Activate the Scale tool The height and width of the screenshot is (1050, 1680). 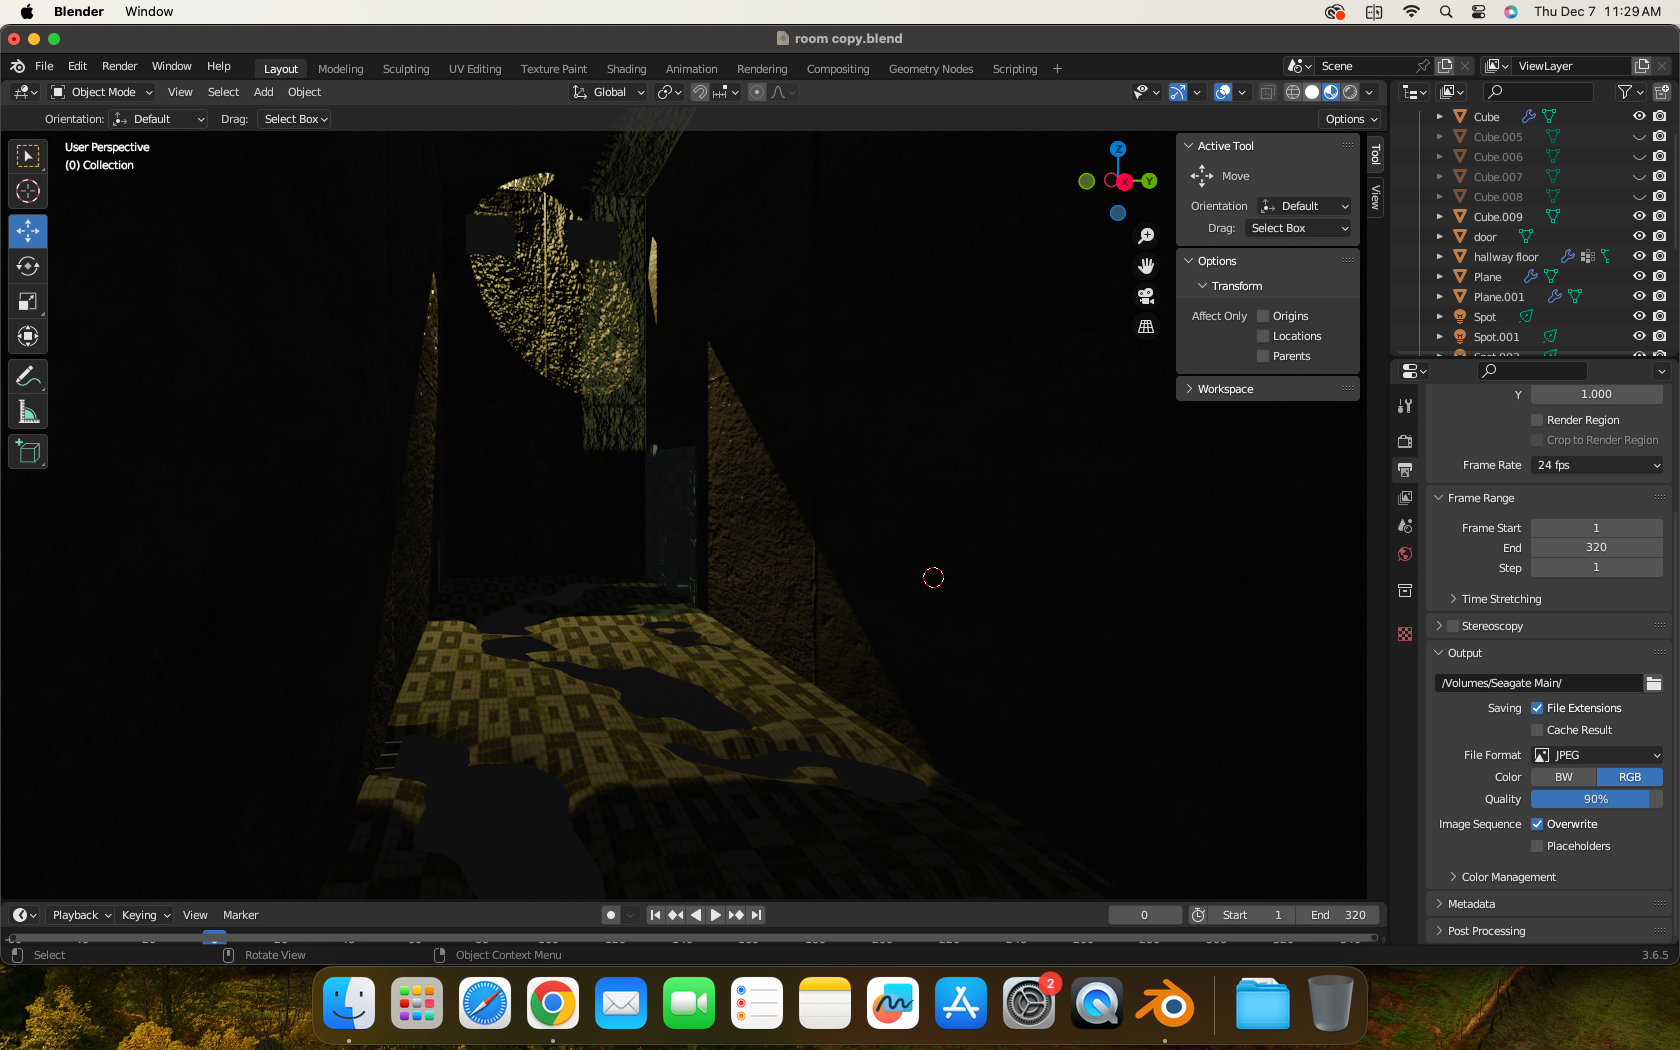click(x=28, y=301)
